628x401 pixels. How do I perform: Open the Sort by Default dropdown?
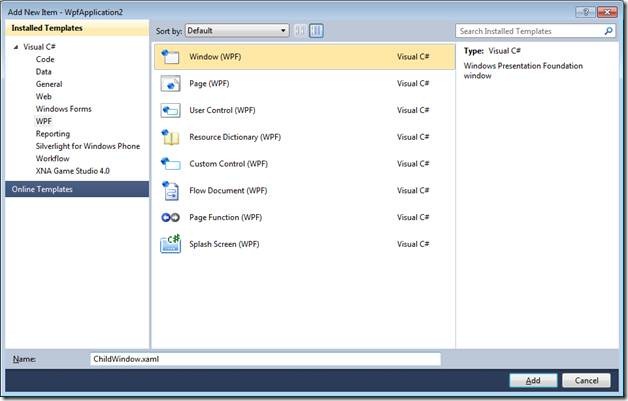pos(237,30)
